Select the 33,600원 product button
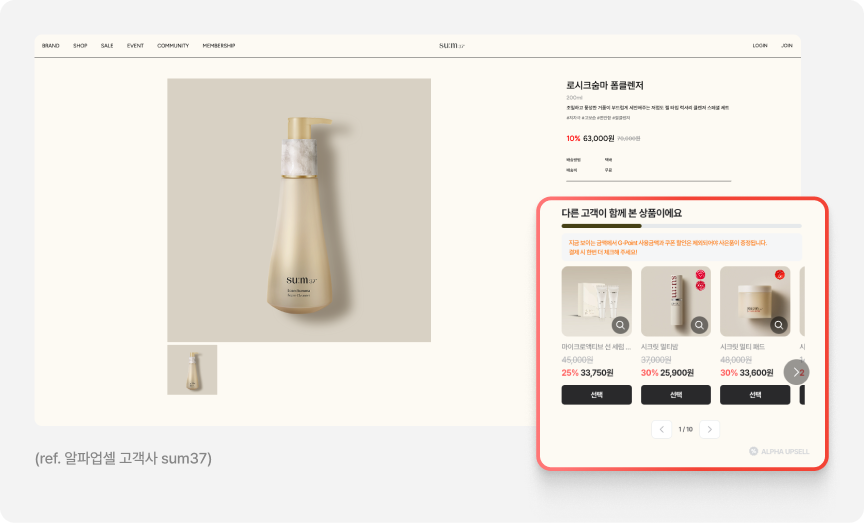Image resolution: width=864 pixels, height=523 pixels. (x=755, y=395)
